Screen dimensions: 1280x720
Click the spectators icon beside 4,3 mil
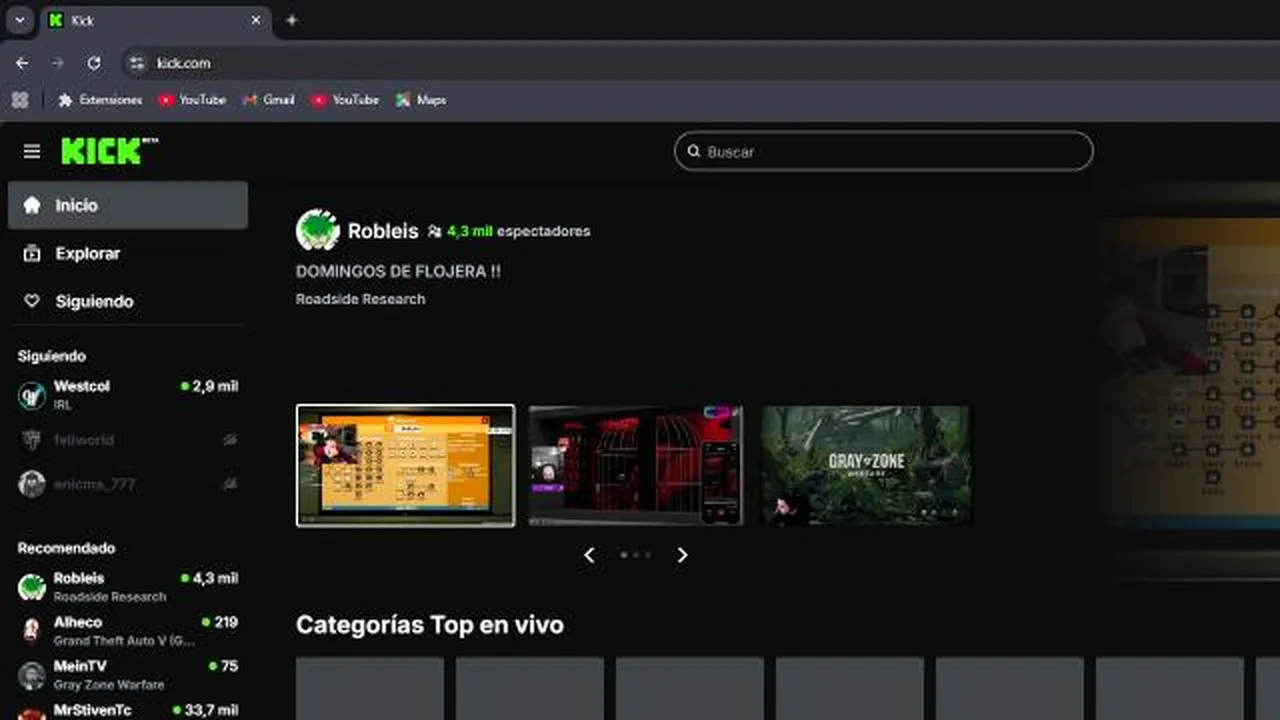coord(434,231)
